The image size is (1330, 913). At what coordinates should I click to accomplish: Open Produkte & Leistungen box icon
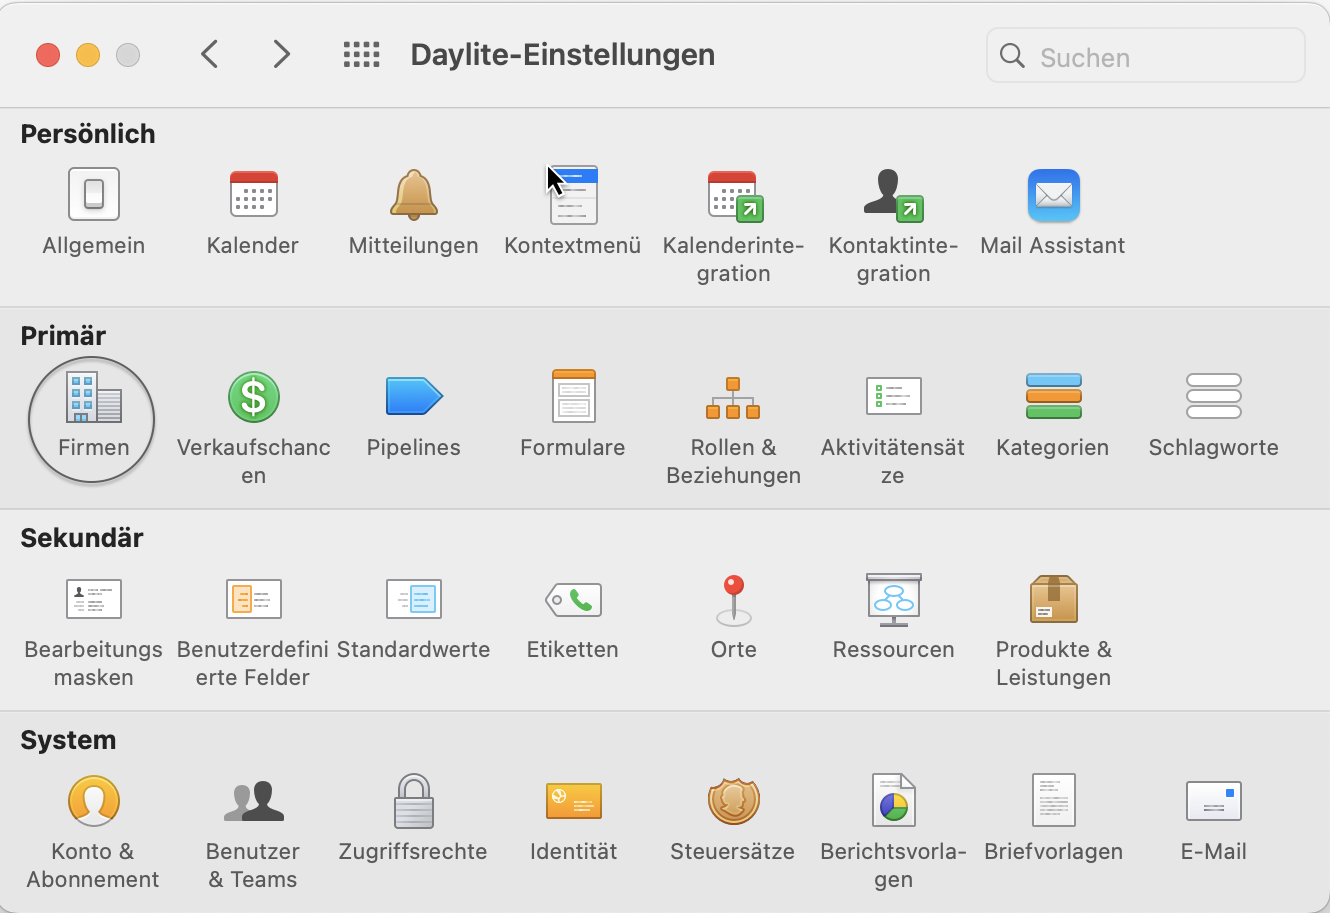tap(1053, 600)
